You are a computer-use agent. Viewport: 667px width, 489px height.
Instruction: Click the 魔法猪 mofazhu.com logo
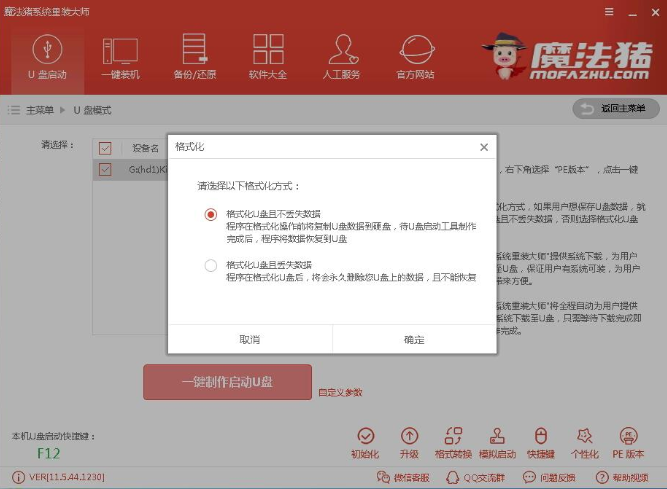click(567, 57)
